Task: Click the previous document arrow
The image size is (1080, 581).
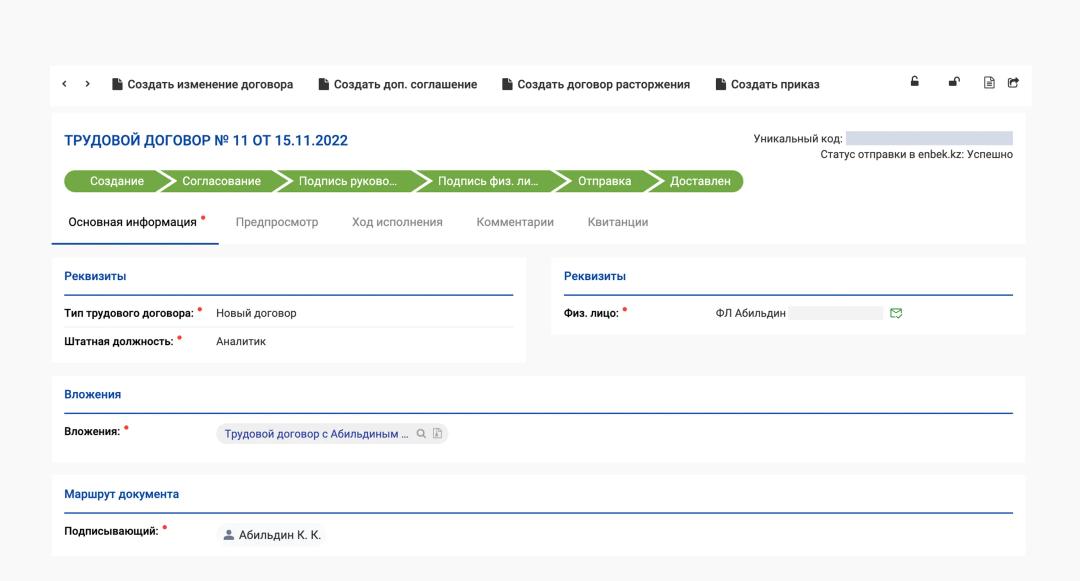Action: tap(65, 84)
